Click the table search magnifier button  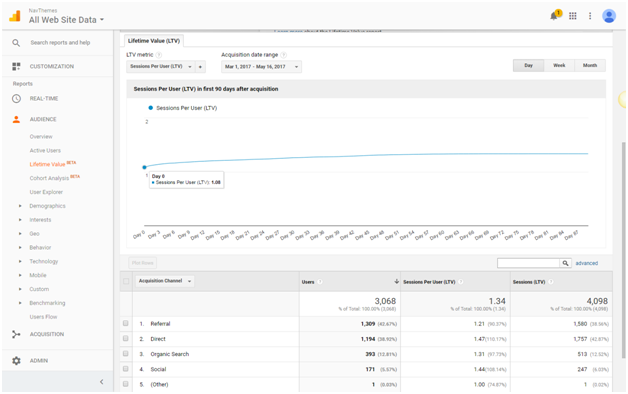click(565, 263)
